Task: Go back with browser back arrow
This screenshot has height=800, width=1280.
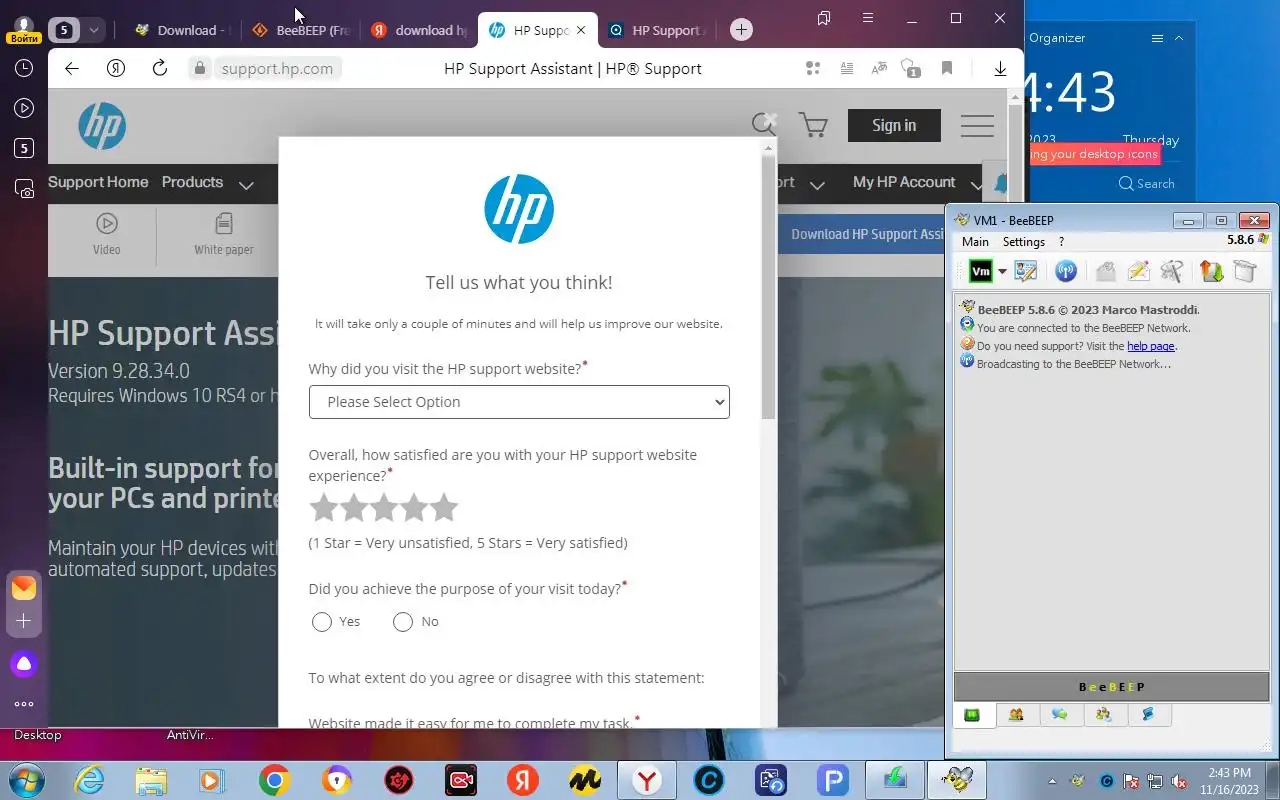Action: pyautogui.click(x=71, y=68)
